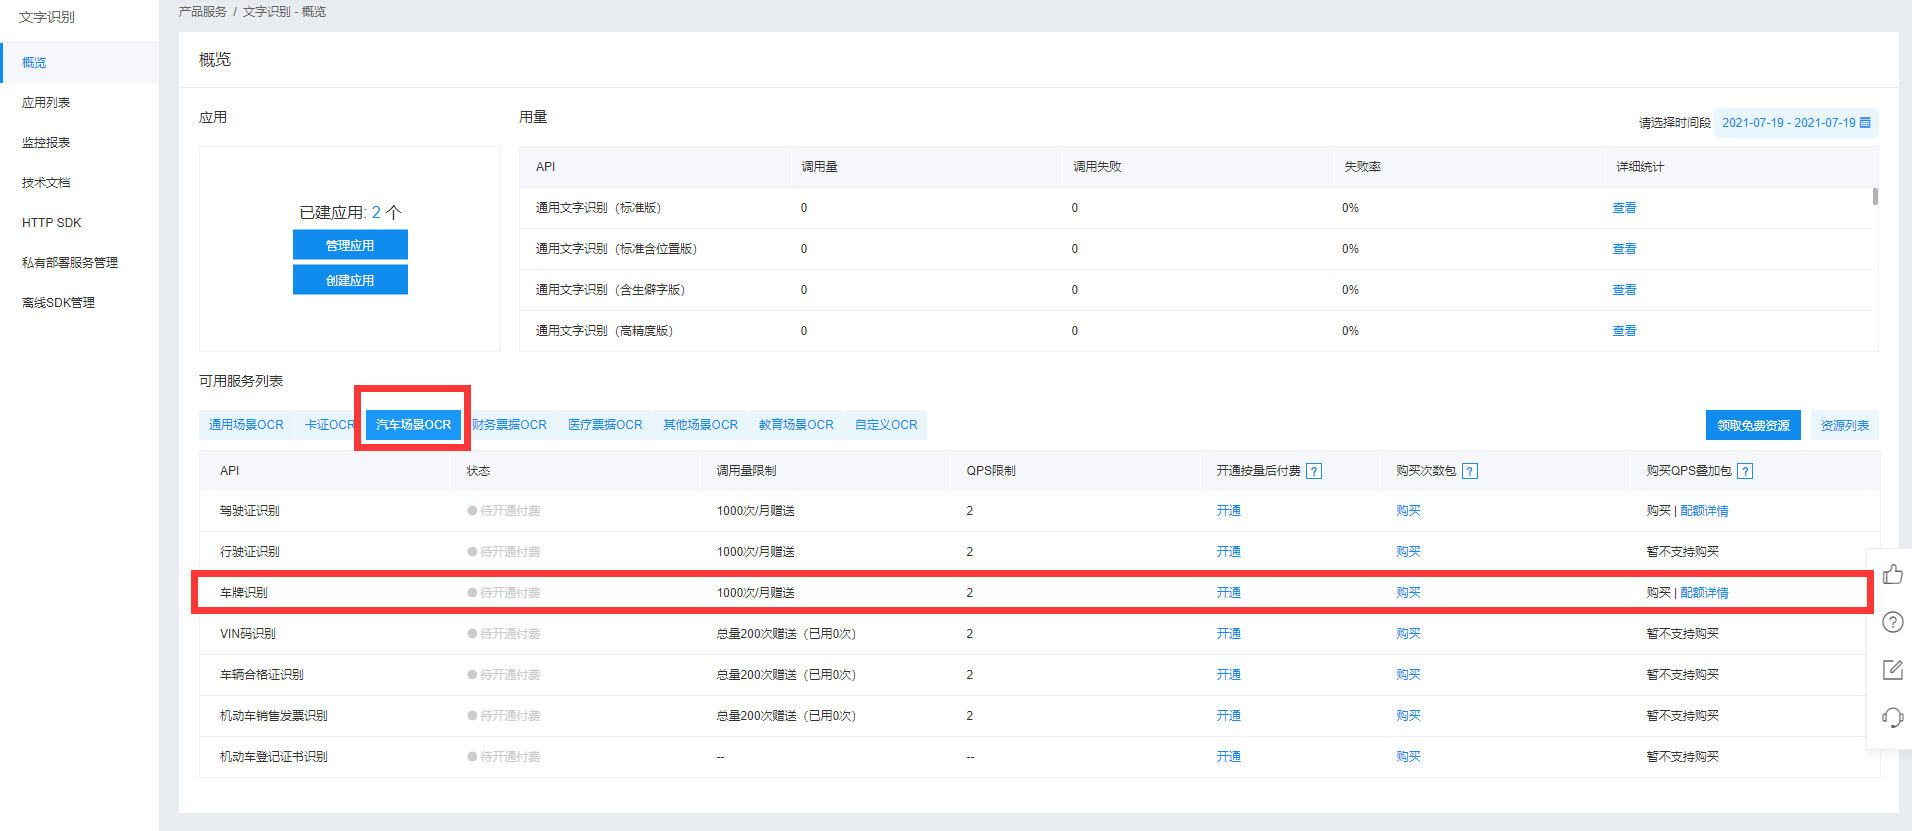Viewport: 1912px width, 831px height.
Task: Click 查看 for 通用文字识别（含生僻字版）
Action: click(1624, 290)
